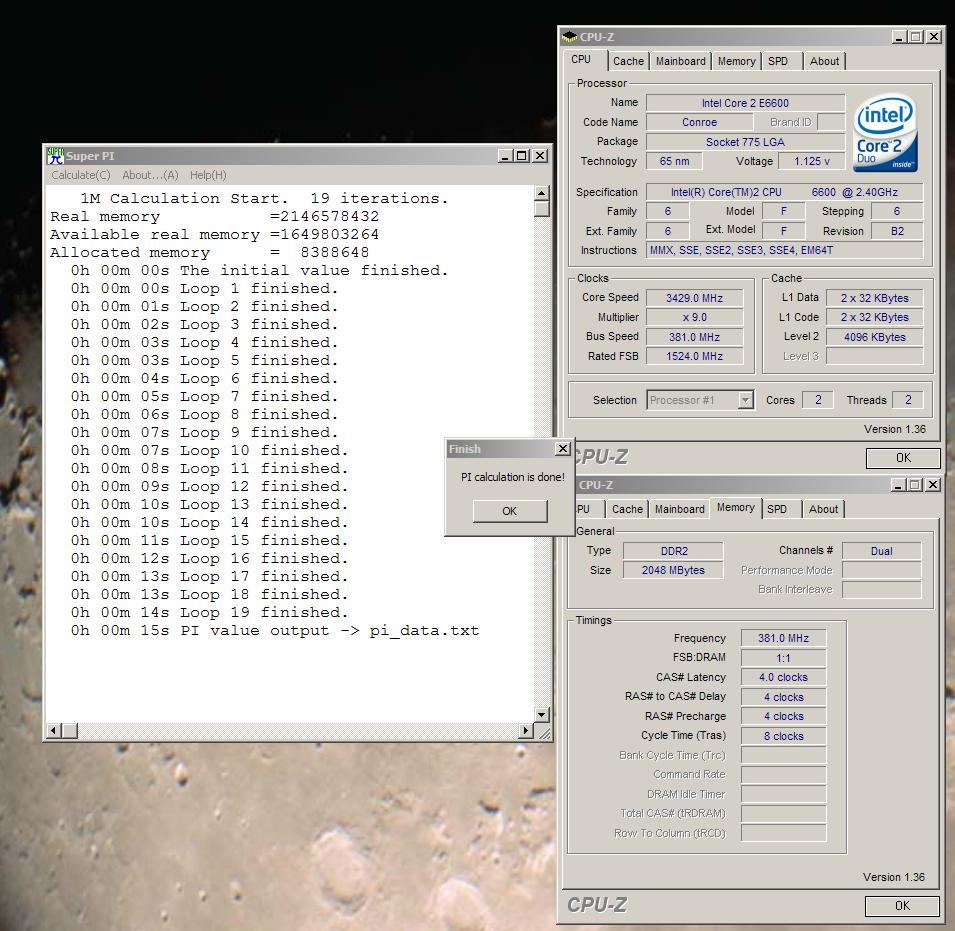Viewport: 955px width, 931px height.
Task: Close the Super PI window
Action: coord(540,156)
